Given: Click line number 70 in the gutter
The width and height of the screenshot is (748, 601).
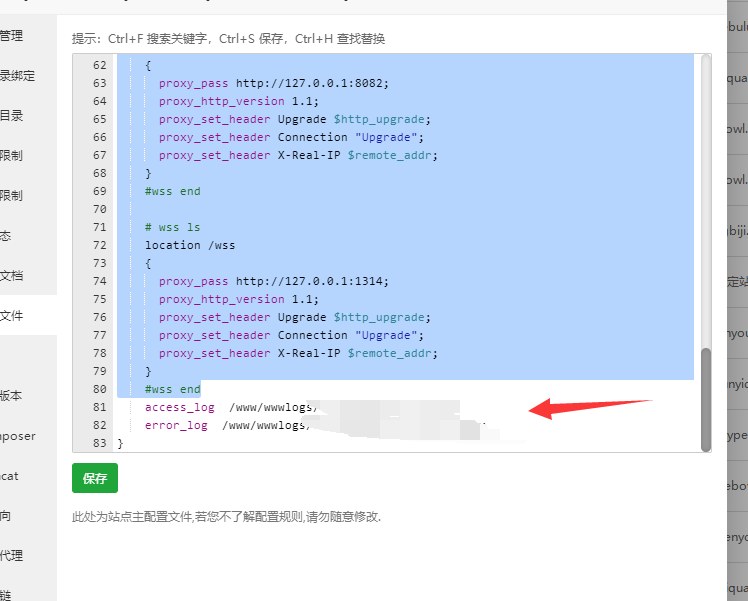Looking at the screenshot, I should pos(100,209).
